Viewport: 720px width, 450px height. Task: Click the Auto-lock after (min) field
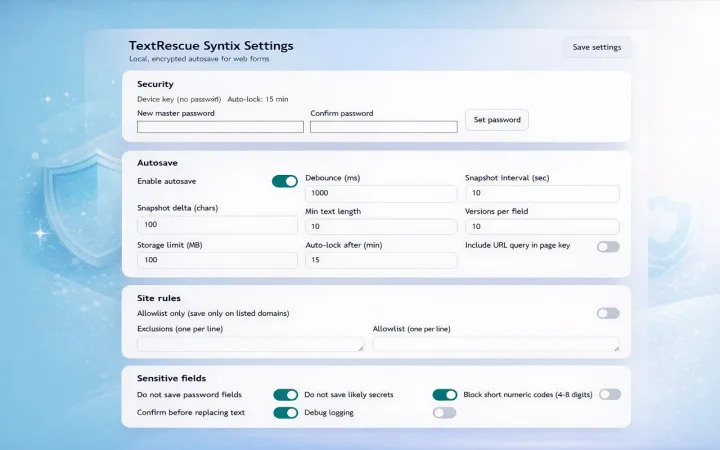click(x=381, y=260)
